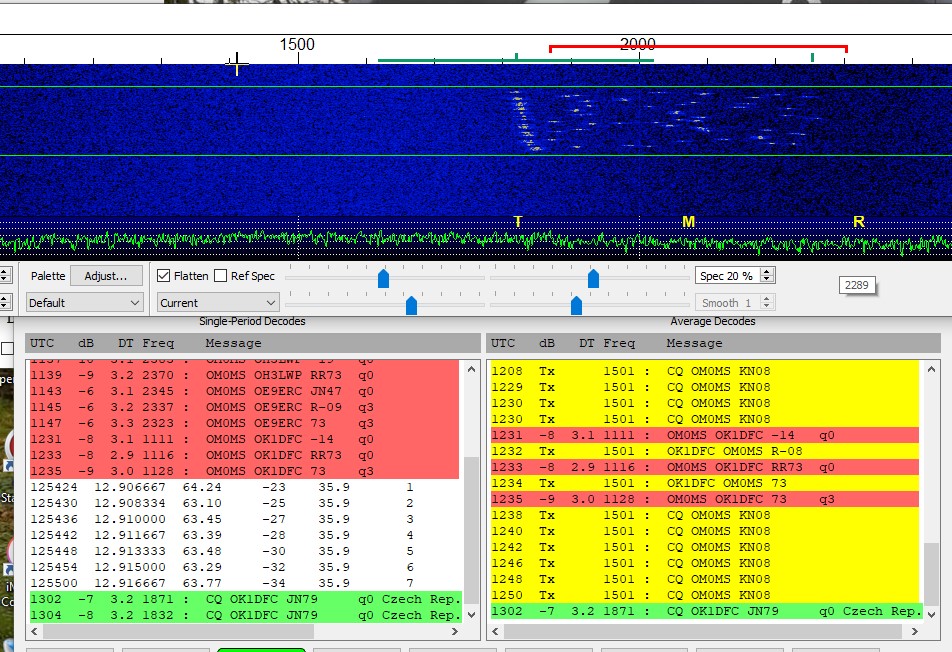Viewport: 952px width, 652px height.
Task: Click the 125500 data row
Action: coord(245,583)
